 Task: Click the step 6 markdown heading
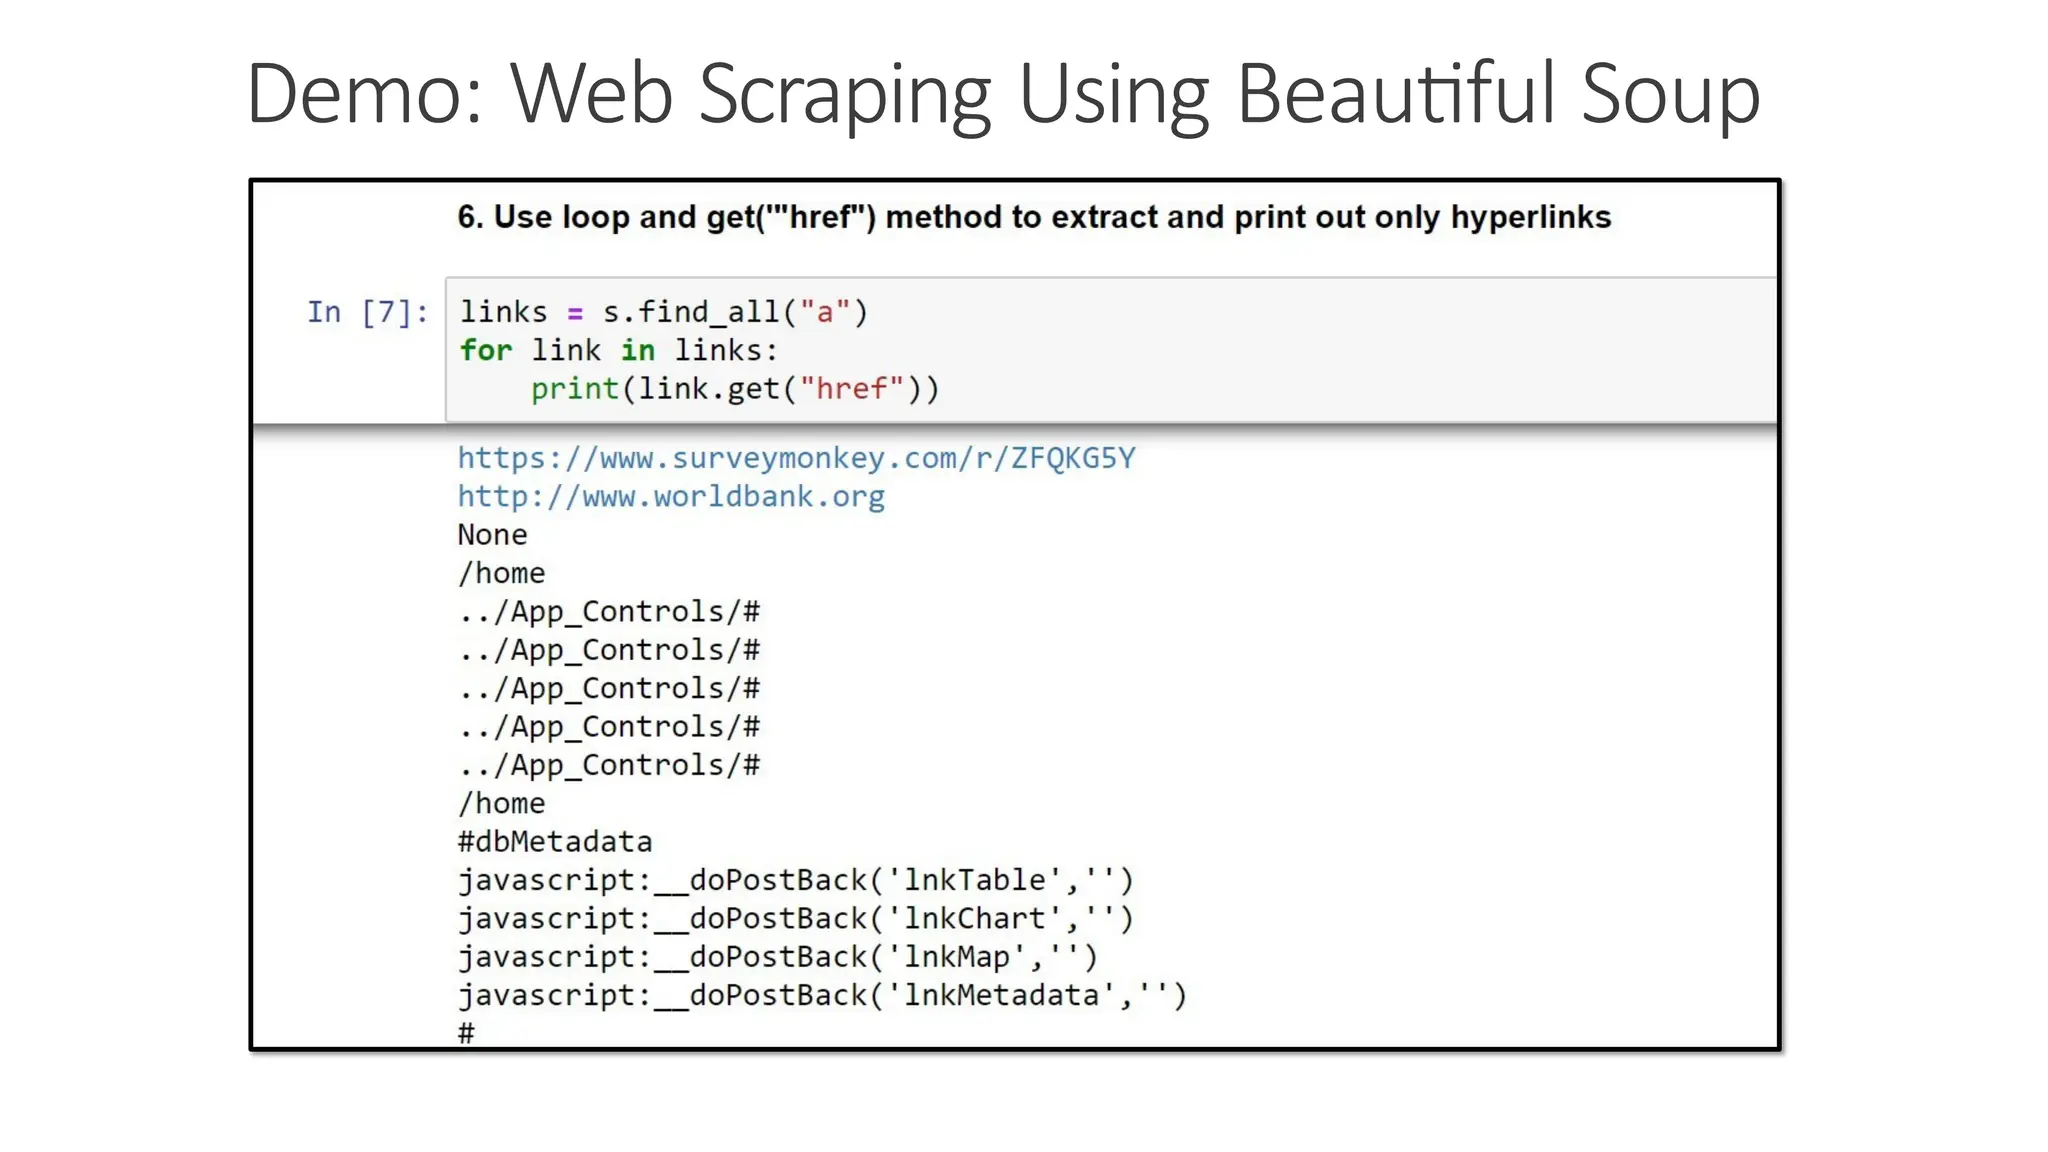[x=1033, y=217]
